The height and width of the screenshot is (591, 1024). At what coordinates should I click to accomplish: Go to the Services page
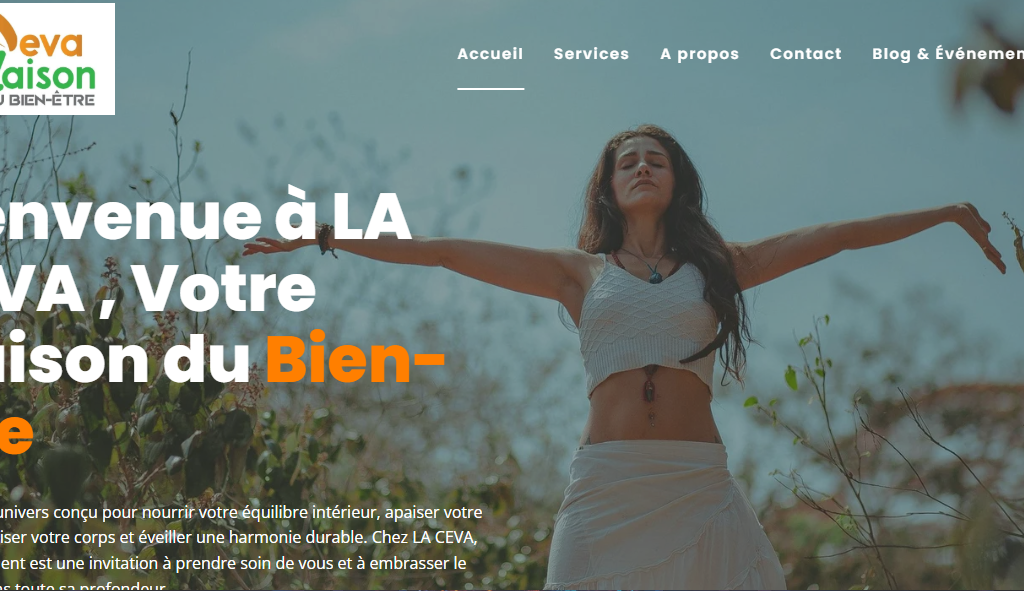[591, 54]
